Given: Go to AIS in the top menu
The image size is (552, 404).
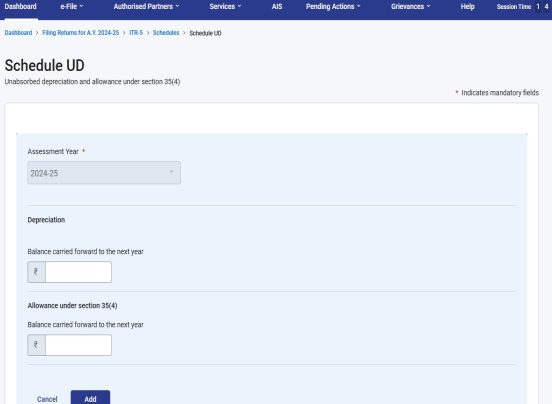Looking at the screenshot, I should tap(277, 6).
